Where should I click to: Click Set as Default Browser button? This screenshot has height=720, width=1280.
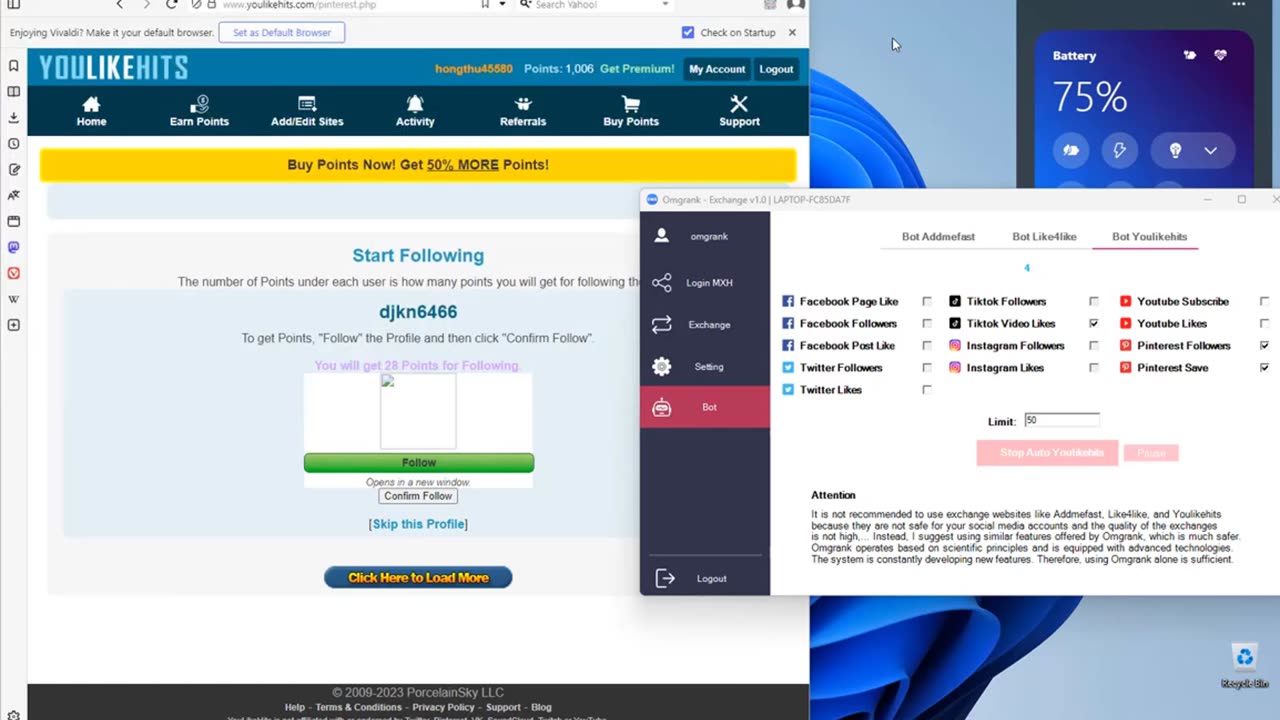282,32
